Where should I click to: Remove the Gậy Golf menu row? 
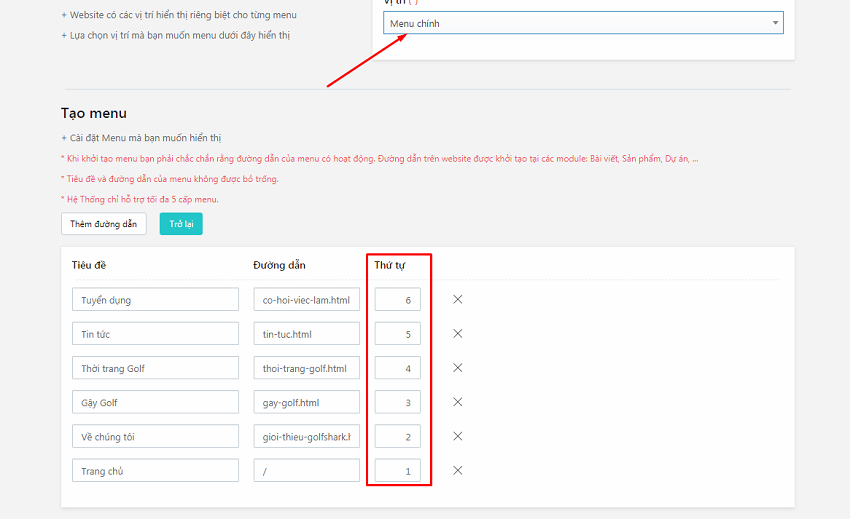pos(458,402)
